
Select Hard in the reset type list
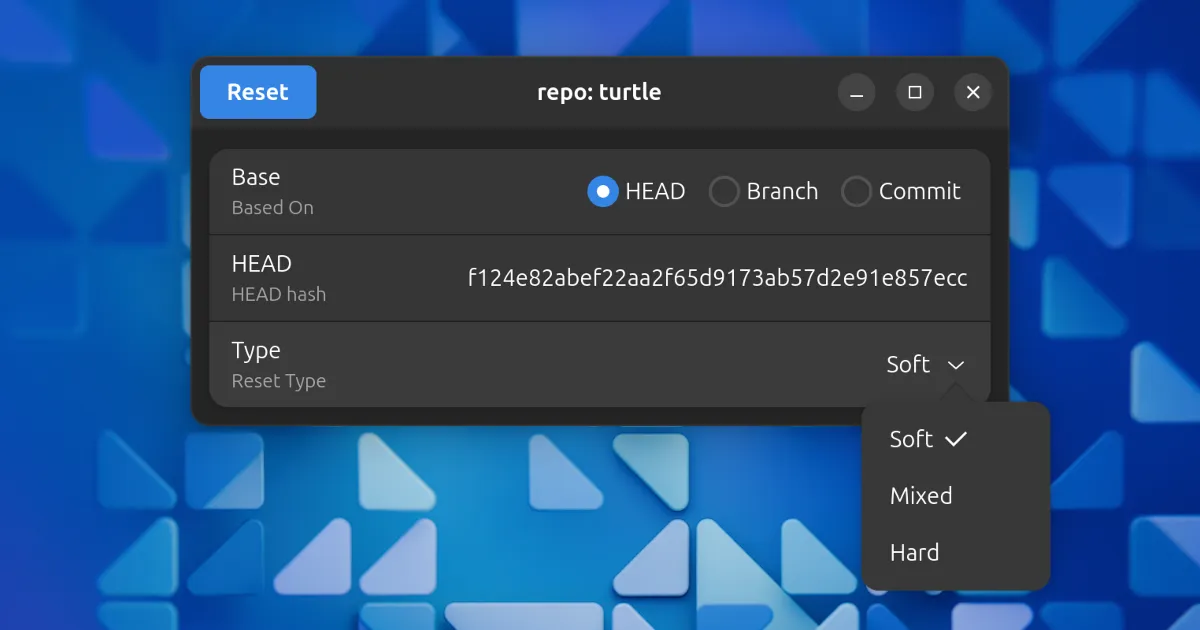915,553
